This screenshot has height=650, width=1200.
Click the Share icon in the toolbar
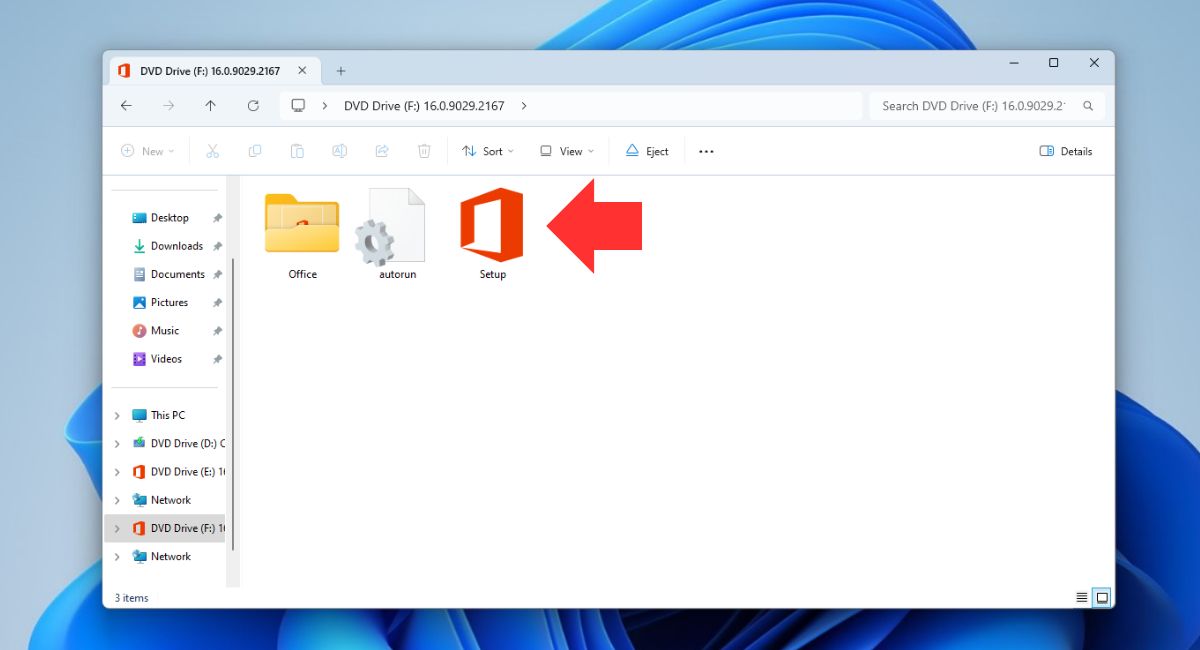(382, 150)
